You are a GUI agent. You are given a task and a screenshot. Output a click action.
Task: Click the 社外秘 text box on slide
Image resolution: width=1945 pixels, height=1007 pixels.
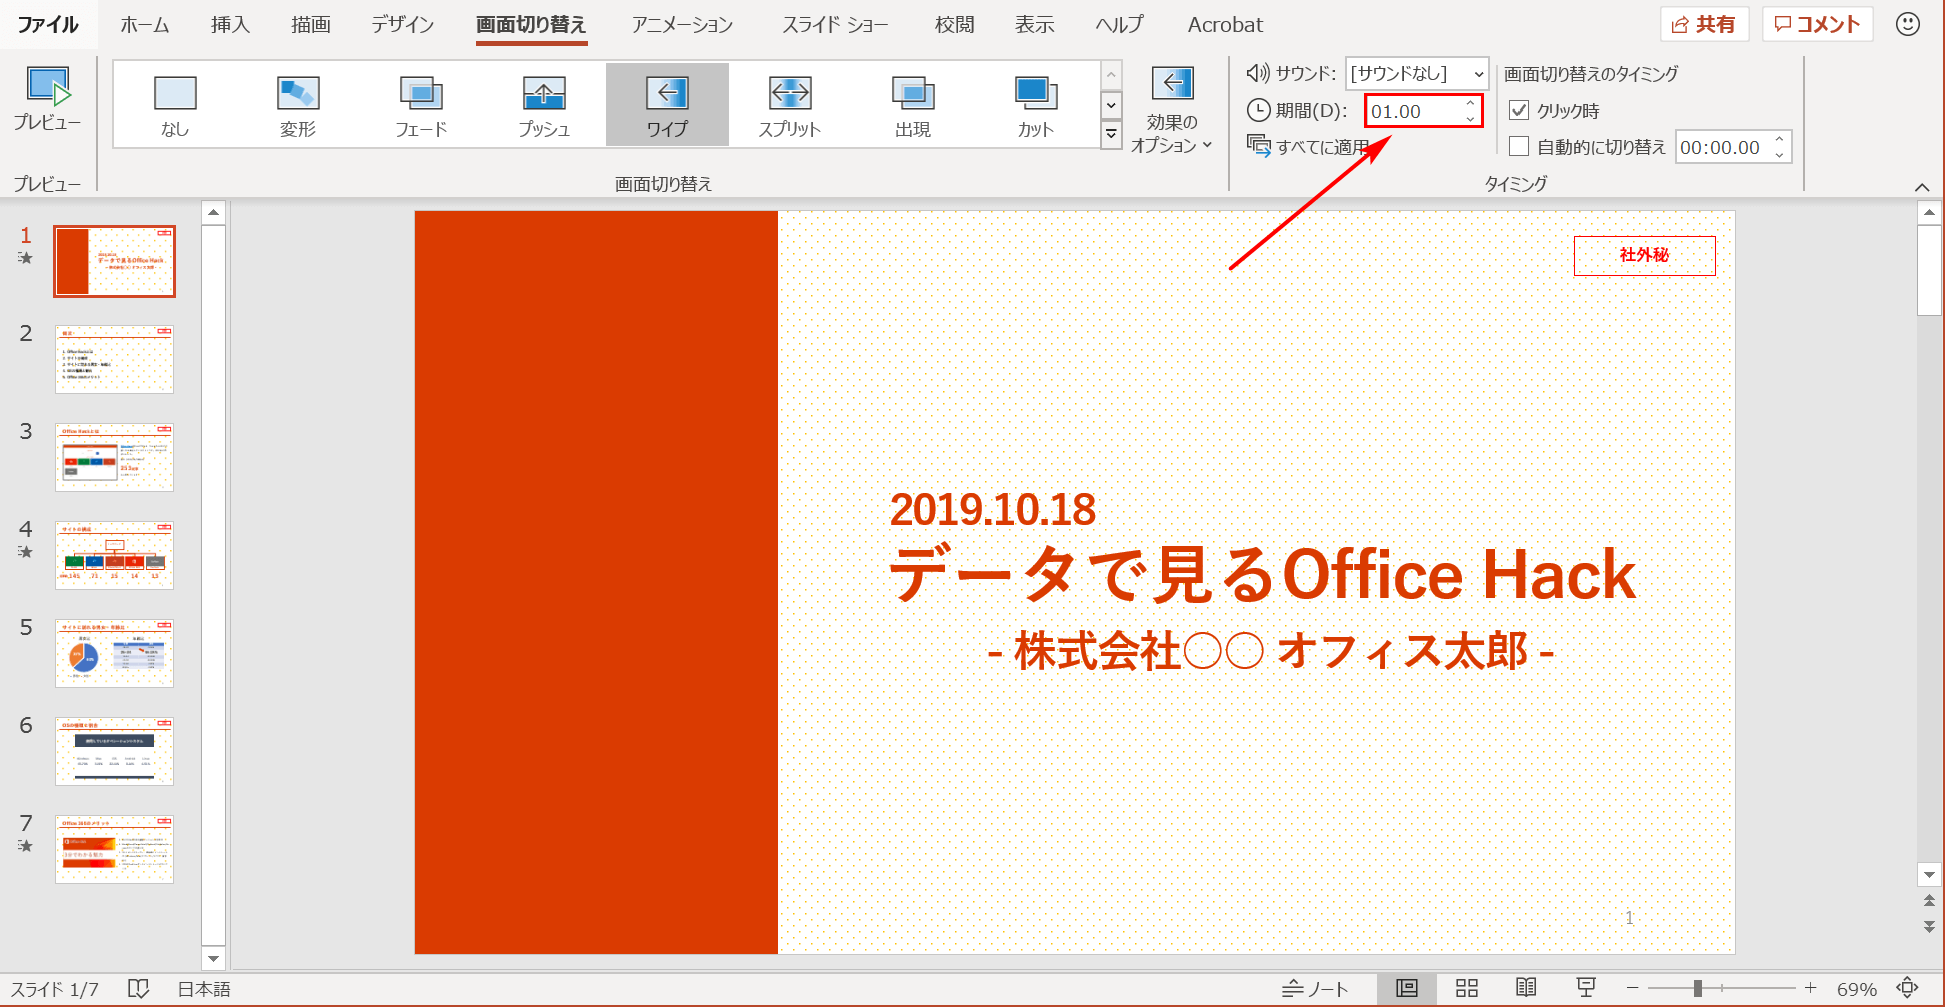(1644, 255)
